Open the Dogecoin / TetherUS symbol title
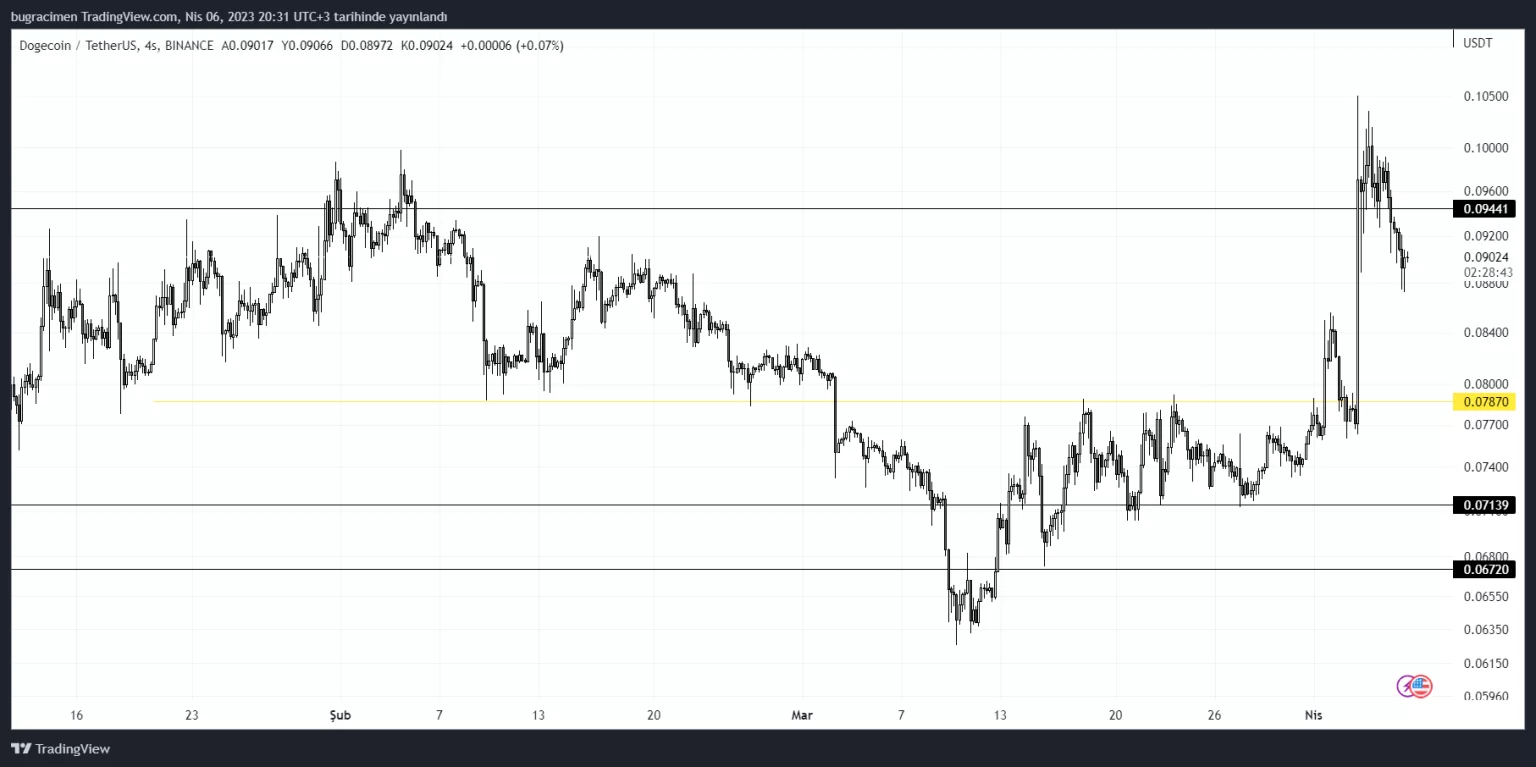This screenshot has height=767, width=1536. pyautogui.click(x=77, y=46)
